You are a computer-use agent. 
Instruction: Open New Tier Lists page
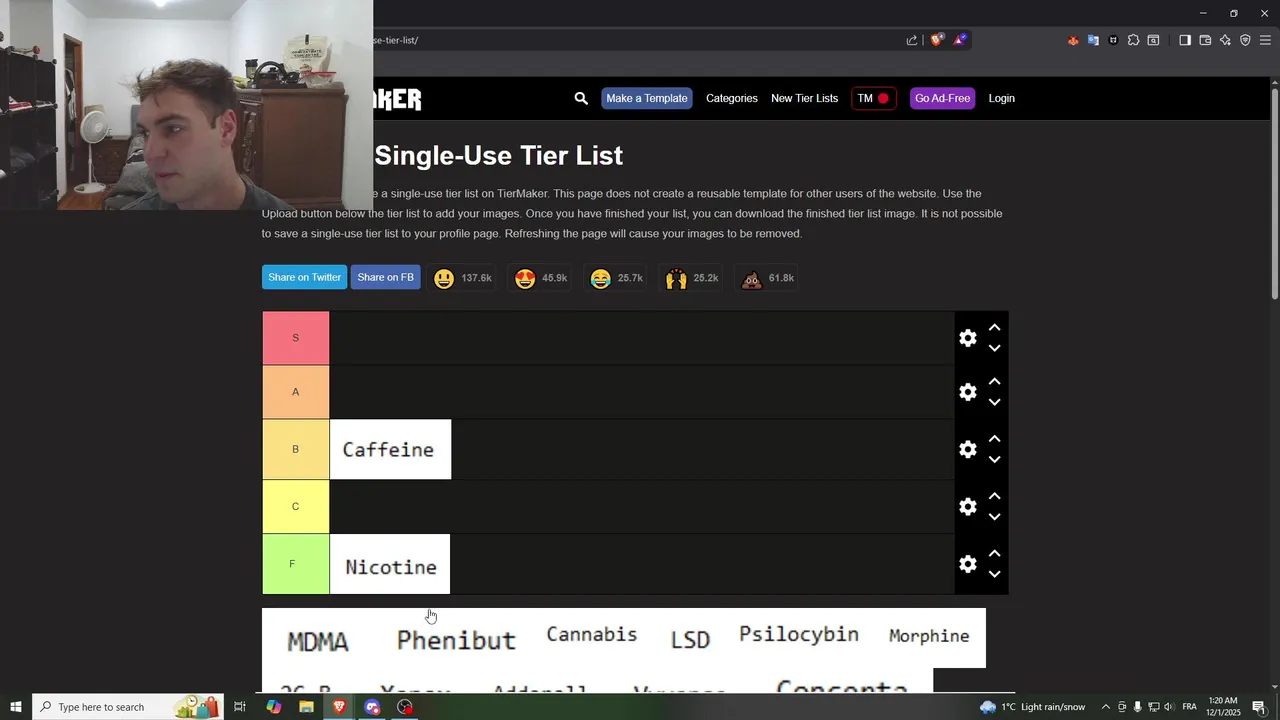tap(804, 98)
